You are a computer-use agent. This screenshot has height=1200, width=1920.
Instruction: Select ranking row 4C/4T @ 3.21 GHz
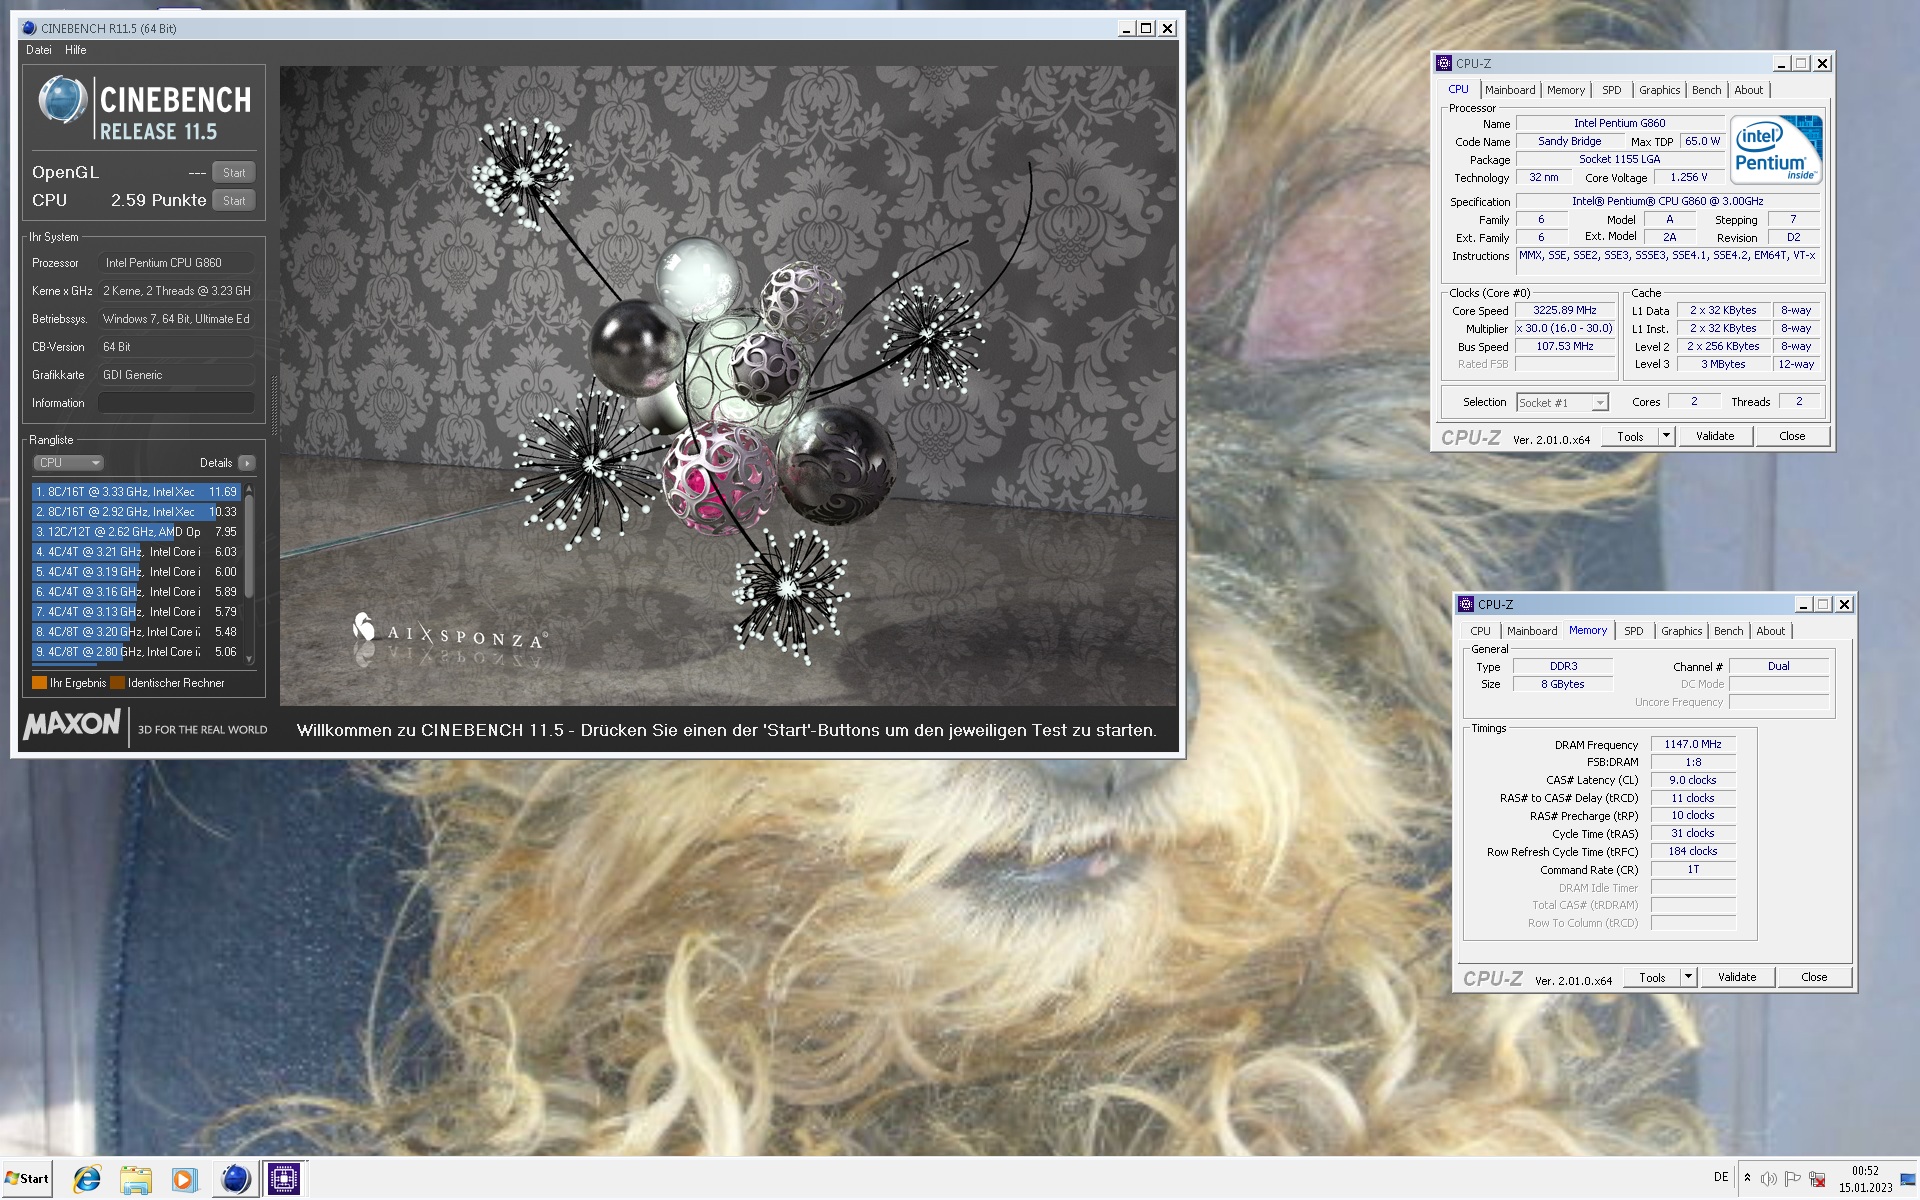136,552
